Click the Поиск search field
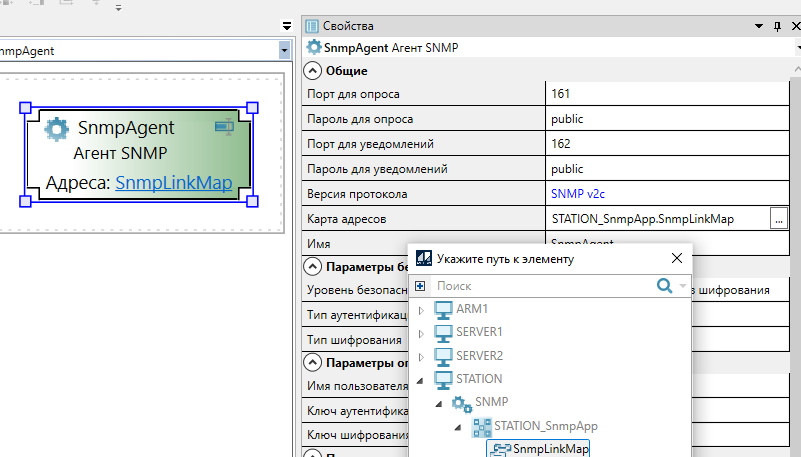This screenshot has height=457, width=801. 540,286
